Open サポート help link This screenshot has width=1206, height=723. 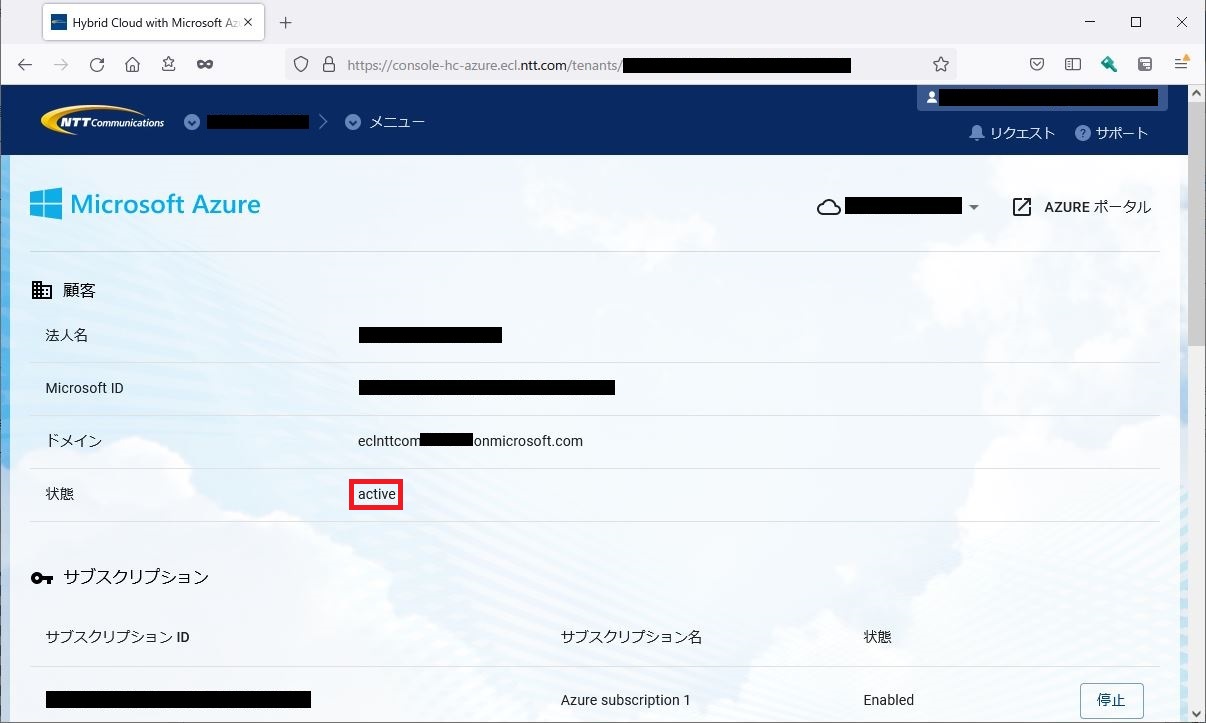pyautogui.click(x=1111, y=133)
